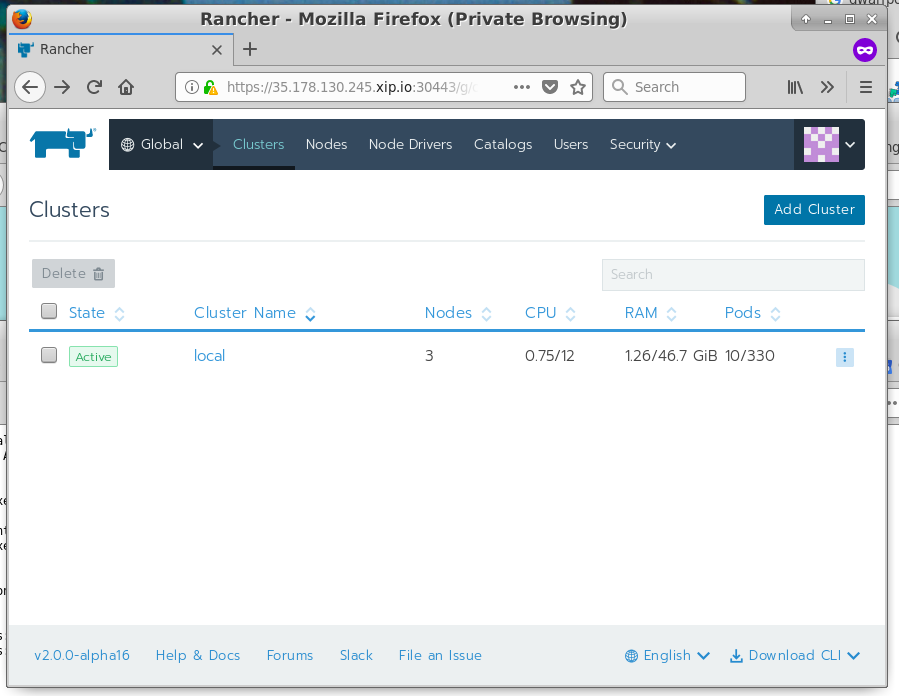
Task: Click the trash Delete button
Action: coord(73,273)
